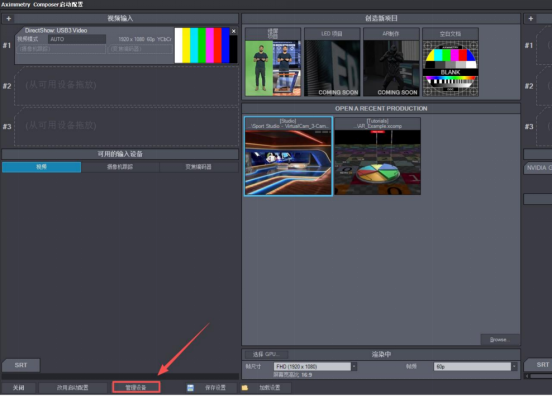
Task: Click the camera tracking slot of input #1
Action: click(x=61, y=49)
